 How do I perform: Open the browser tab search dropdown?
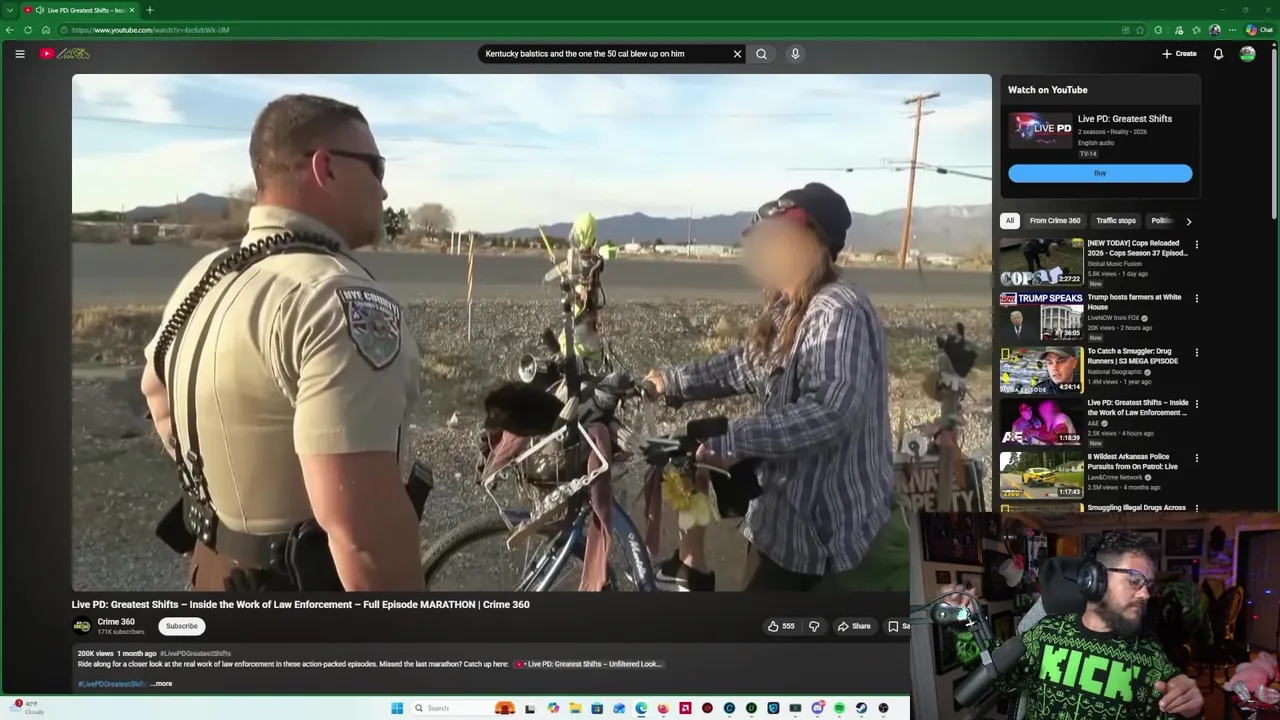point(9,10)
